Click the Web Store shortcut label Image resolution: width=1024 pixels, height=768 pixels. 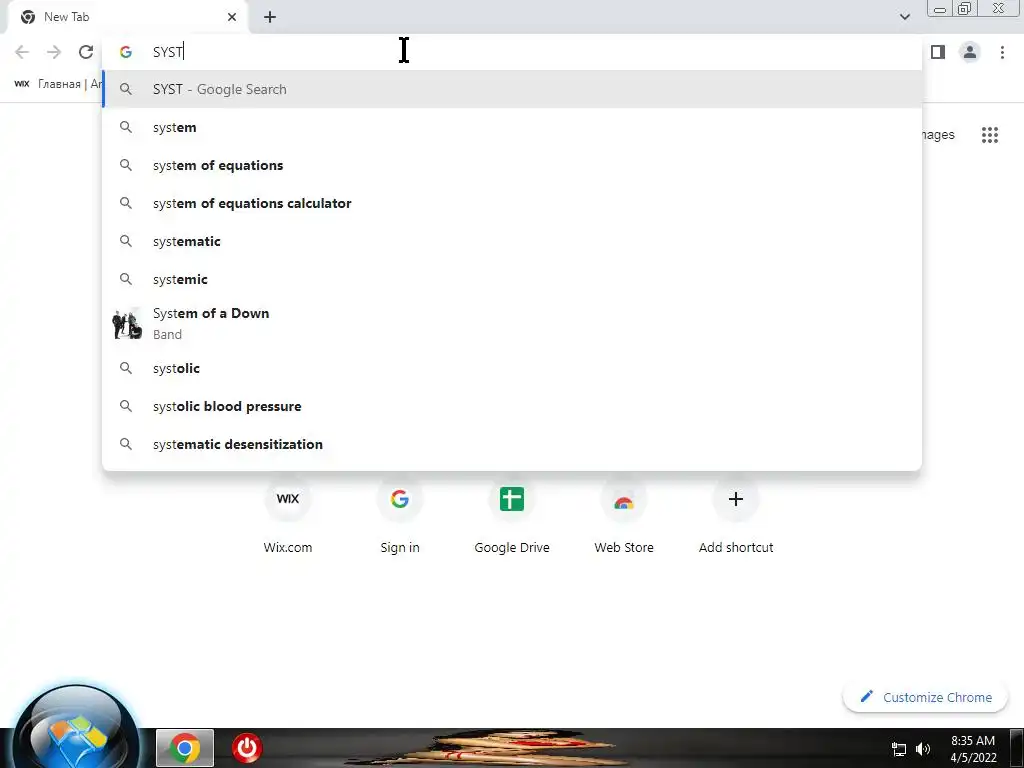[x=624, y=547]
